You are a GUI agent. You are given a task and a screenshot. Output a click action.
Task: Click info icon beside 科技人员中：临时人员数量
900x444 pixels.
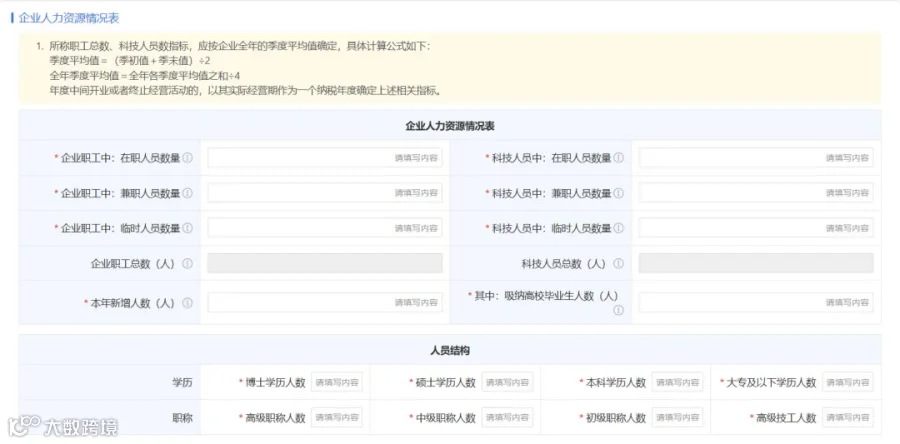tap(618, 228)
